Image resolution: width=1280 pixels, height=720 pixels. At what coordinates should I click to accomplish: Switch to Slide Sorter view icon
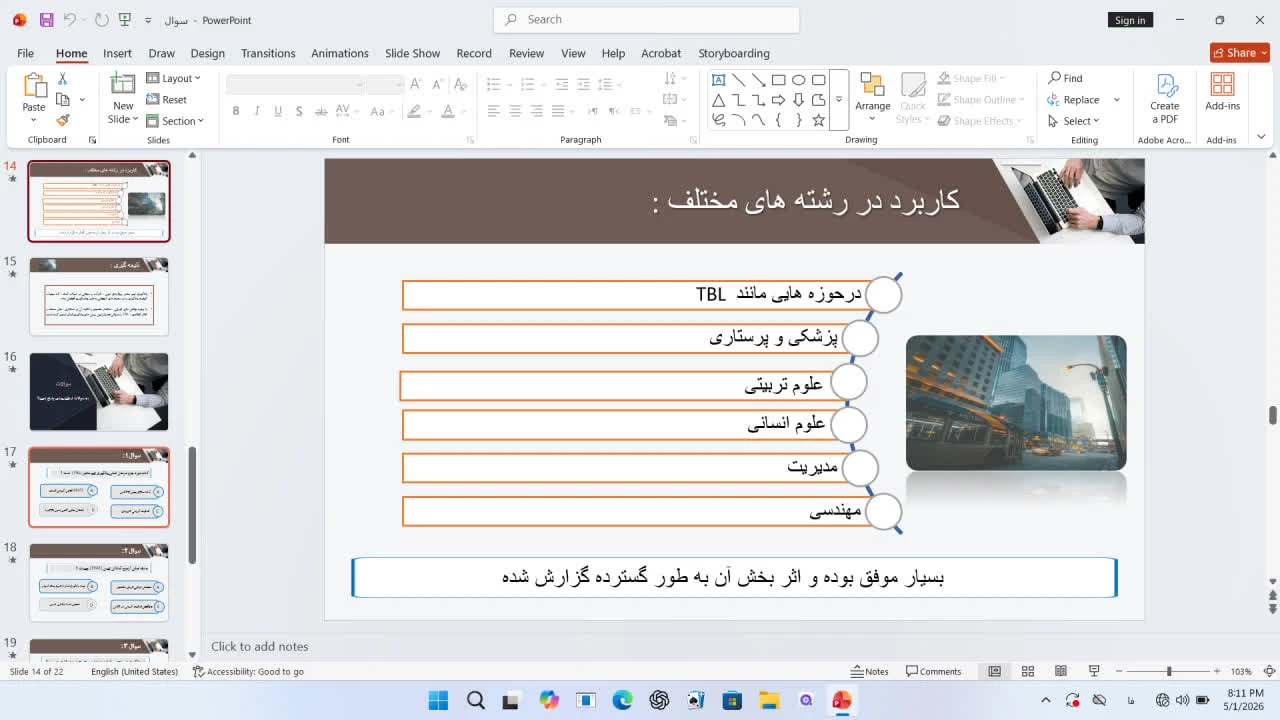(1027, 671)
